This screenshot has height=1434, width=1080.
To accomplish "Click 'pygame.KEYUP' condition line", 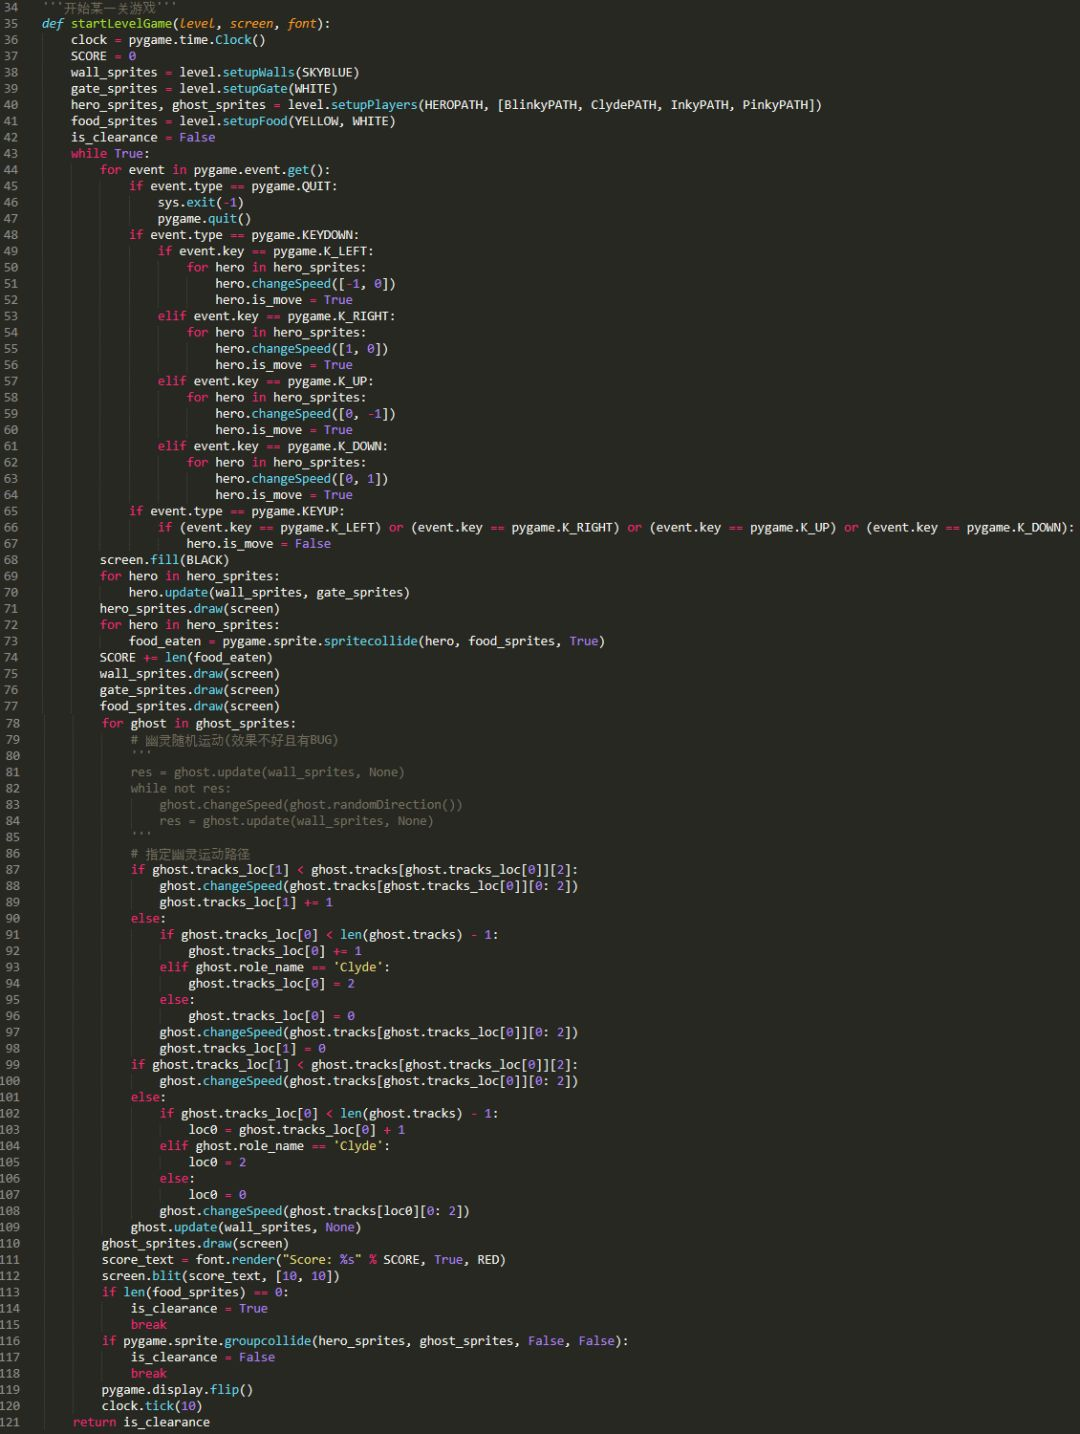I will (236, 511).
